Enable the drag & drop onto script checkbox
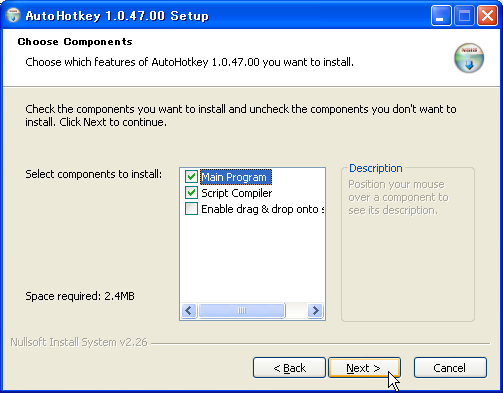Image resolution: width=503 pixels, height=393 pixels. pos(191,209)
